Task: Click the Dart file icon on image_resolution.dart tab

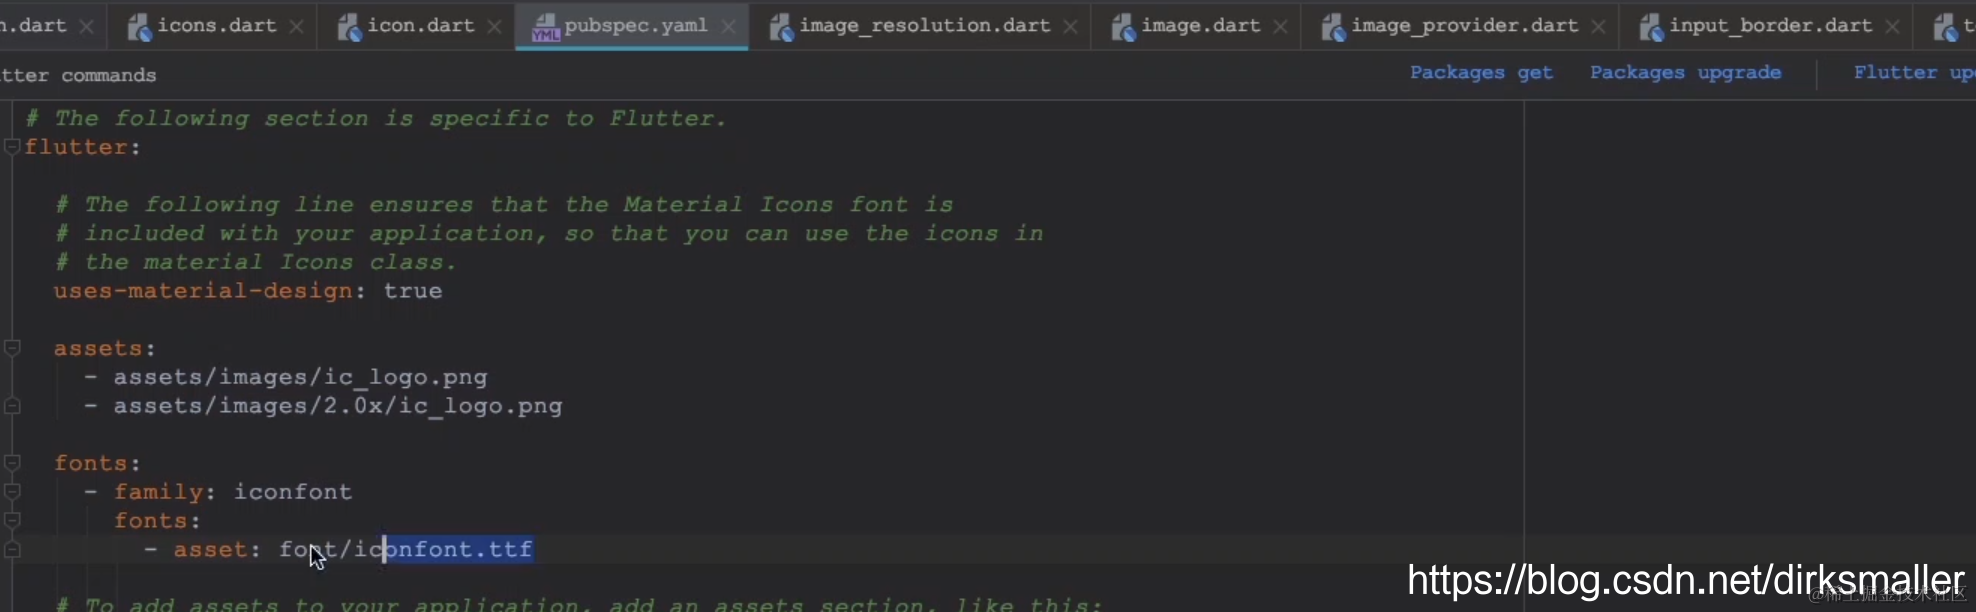Action: point(781,27)
